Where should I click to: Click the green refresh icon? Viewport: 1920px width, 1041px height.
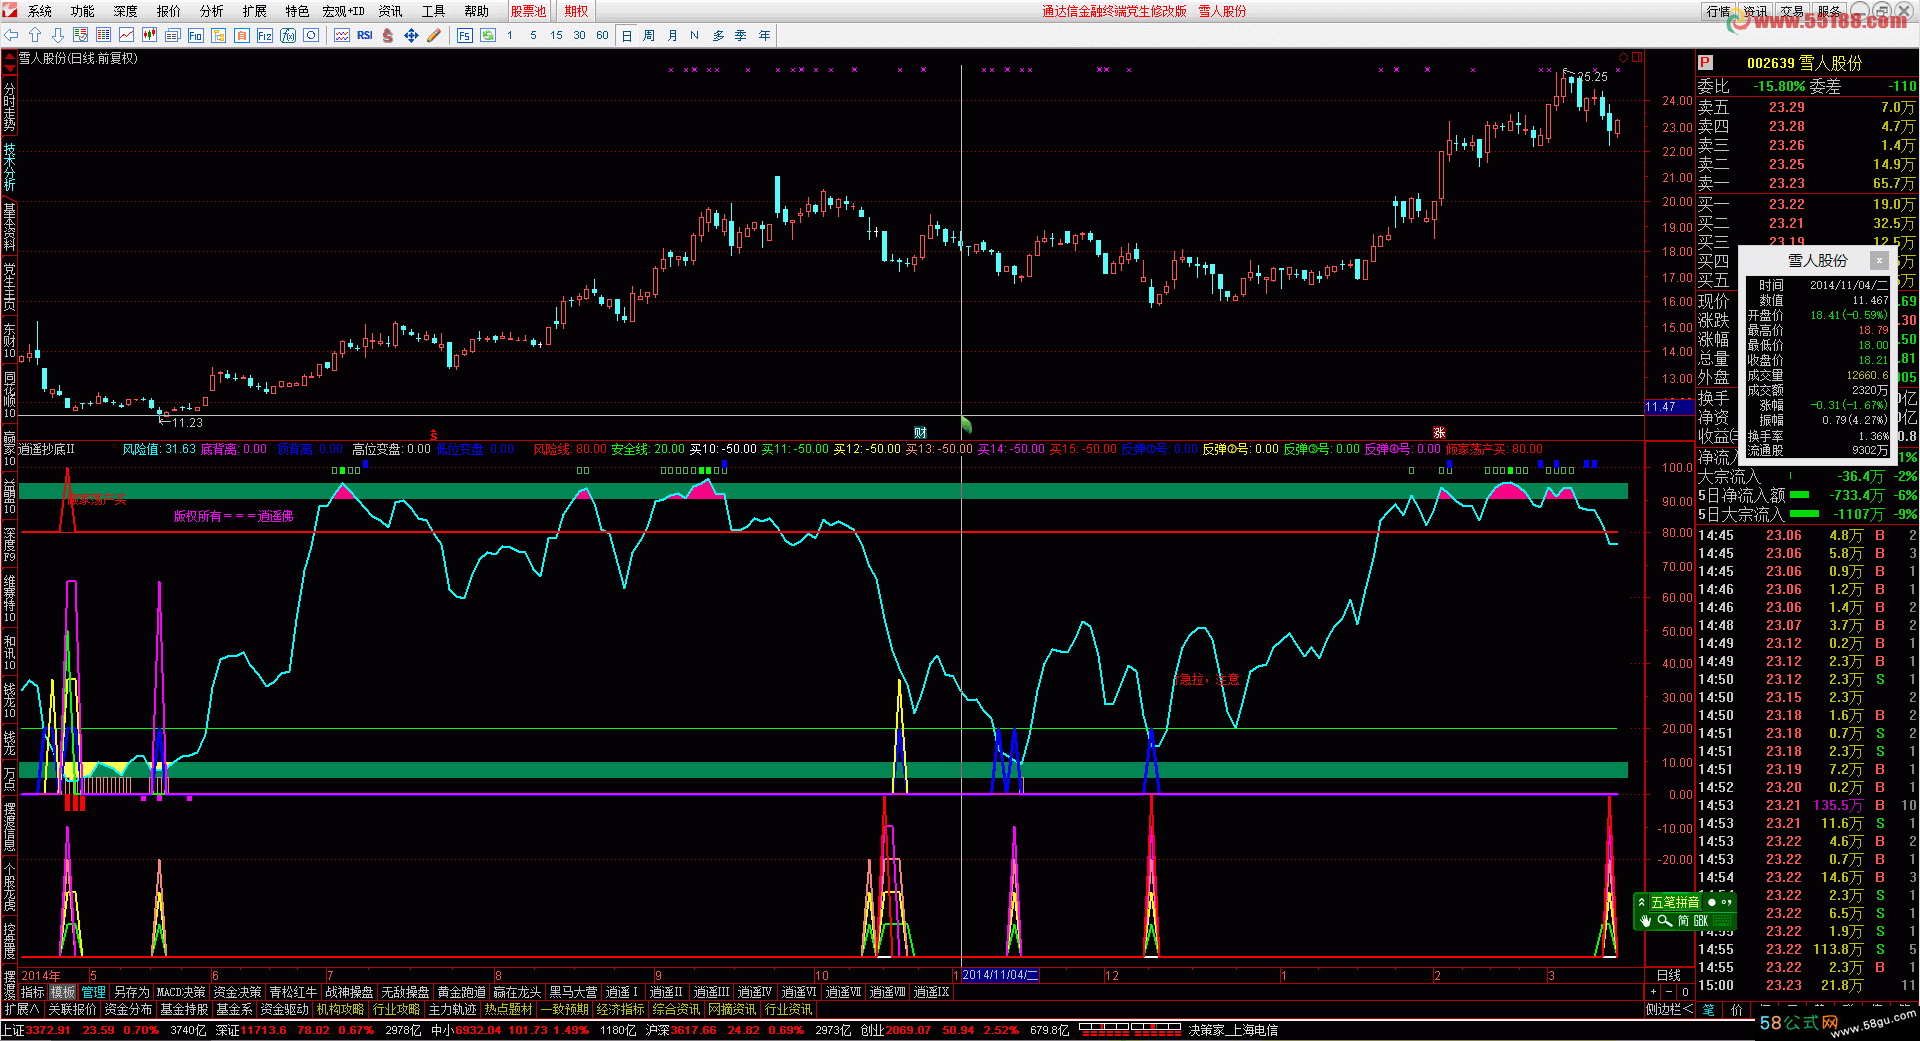click(x=488, y=35)
